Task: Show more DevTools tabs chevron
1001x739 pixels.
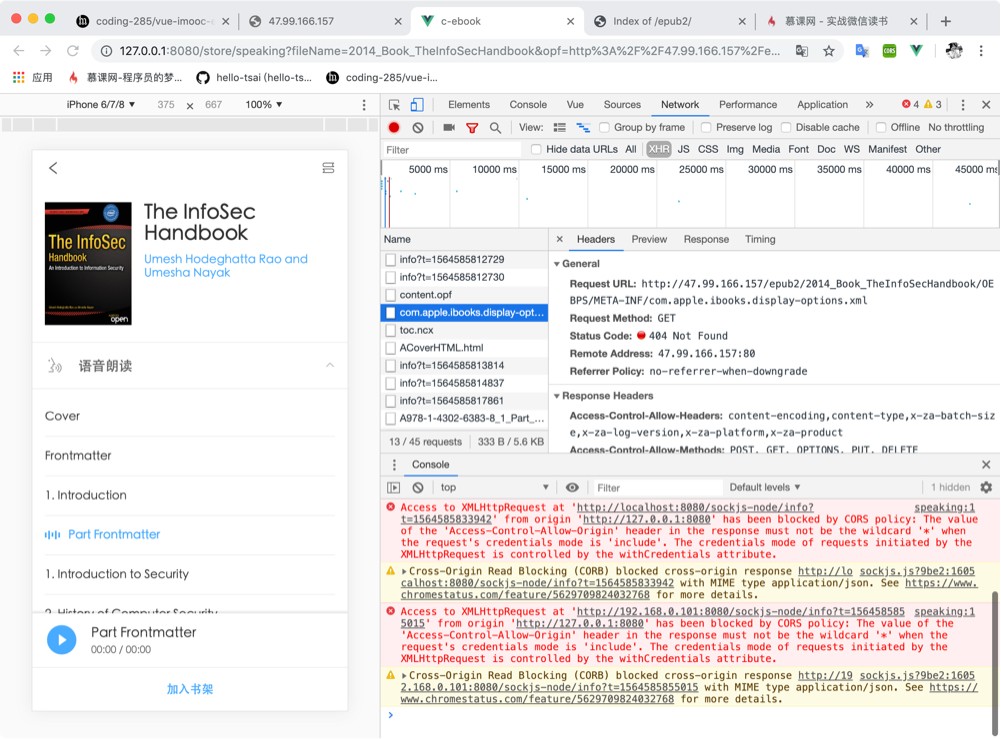Action: tap(869, 105)
